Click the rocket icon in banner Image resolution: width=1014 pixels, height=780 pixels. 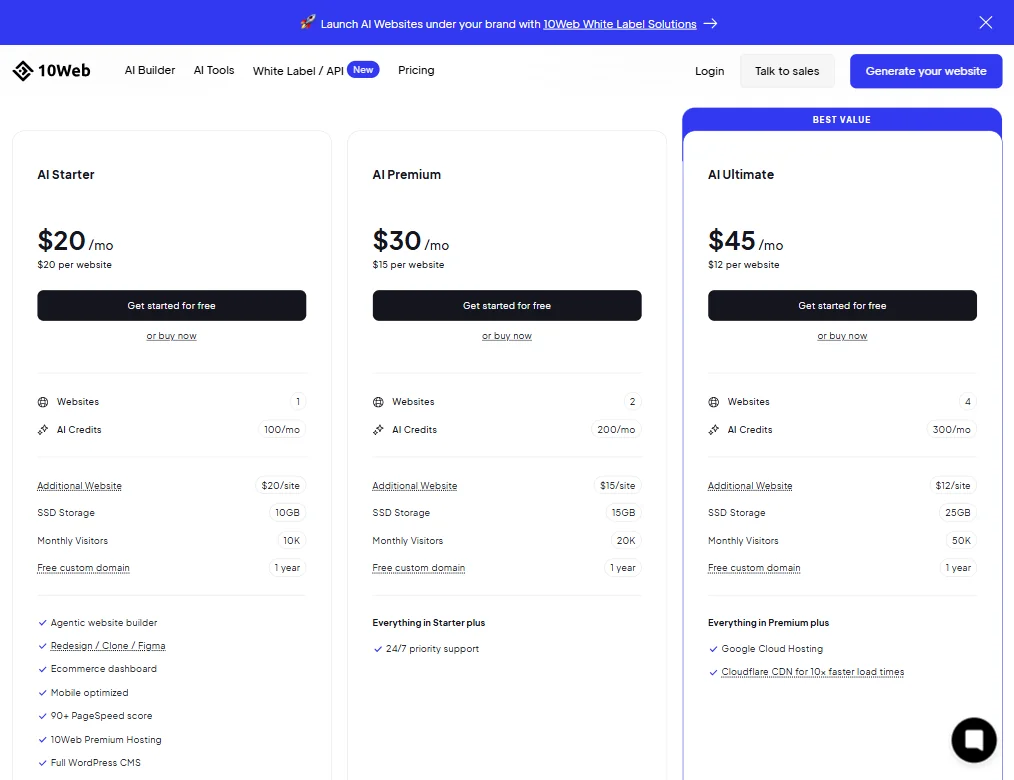coord(308,23)
